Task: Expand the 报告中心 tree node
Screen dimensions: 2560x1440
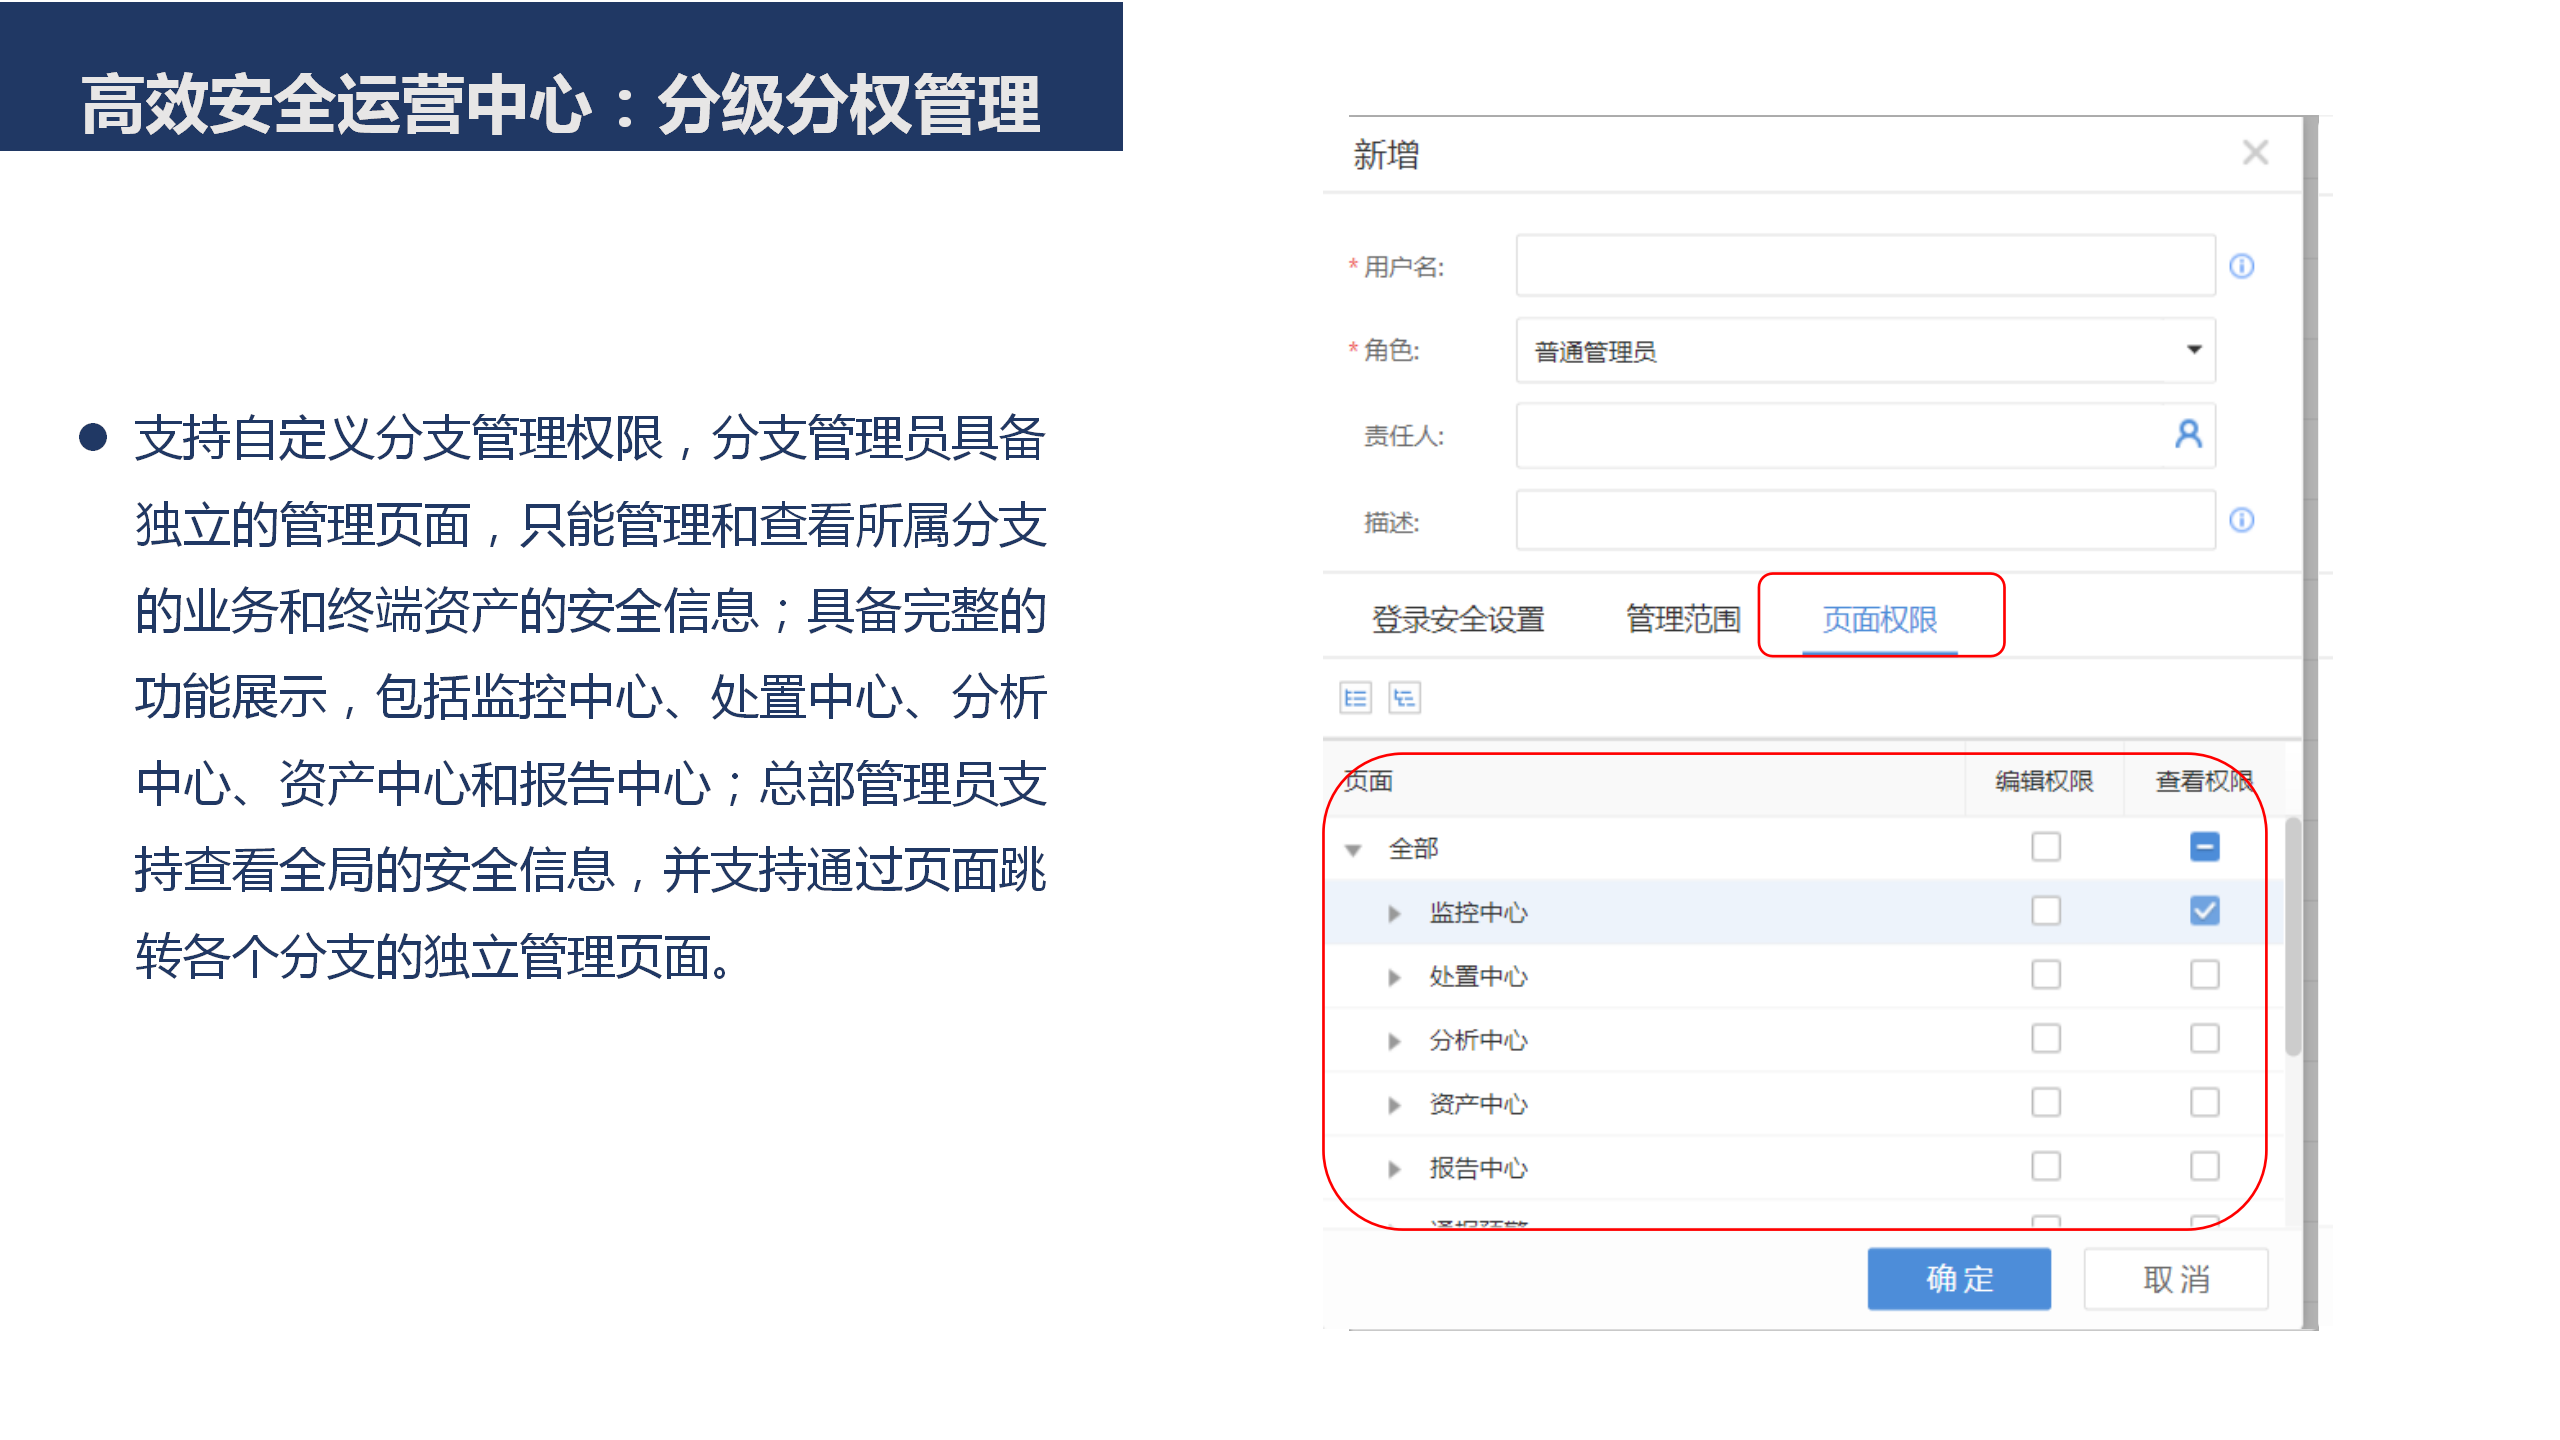Action: (1394, 1169)
